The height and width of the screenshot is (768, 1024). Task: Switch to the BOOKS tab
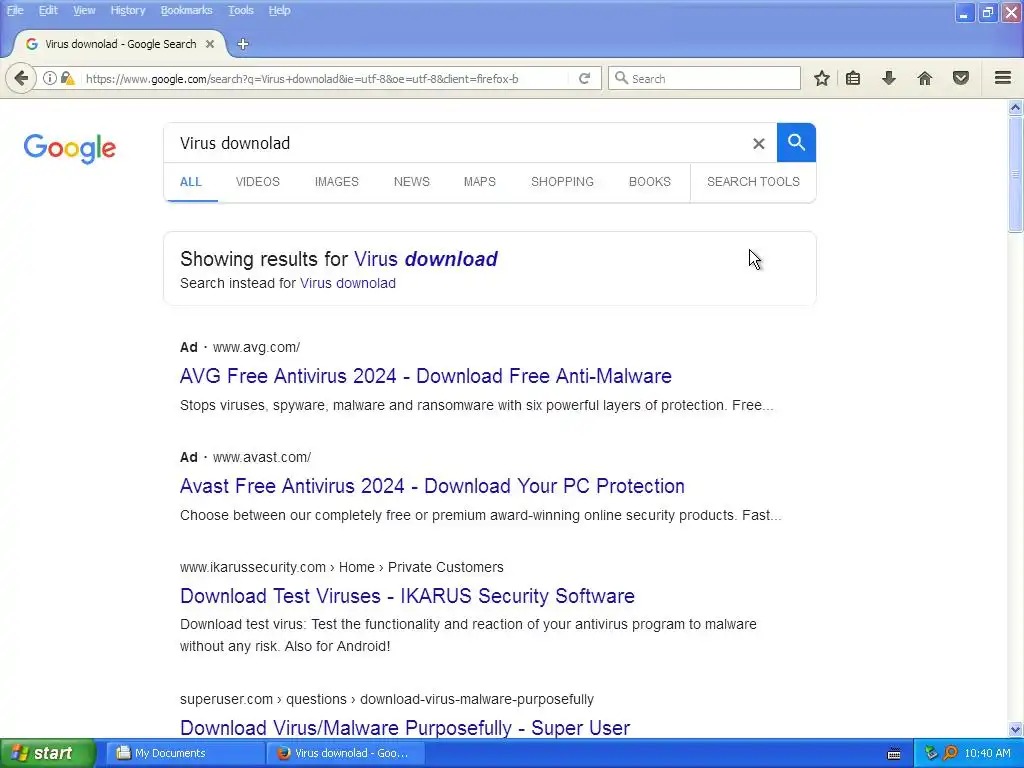[649, 182]
